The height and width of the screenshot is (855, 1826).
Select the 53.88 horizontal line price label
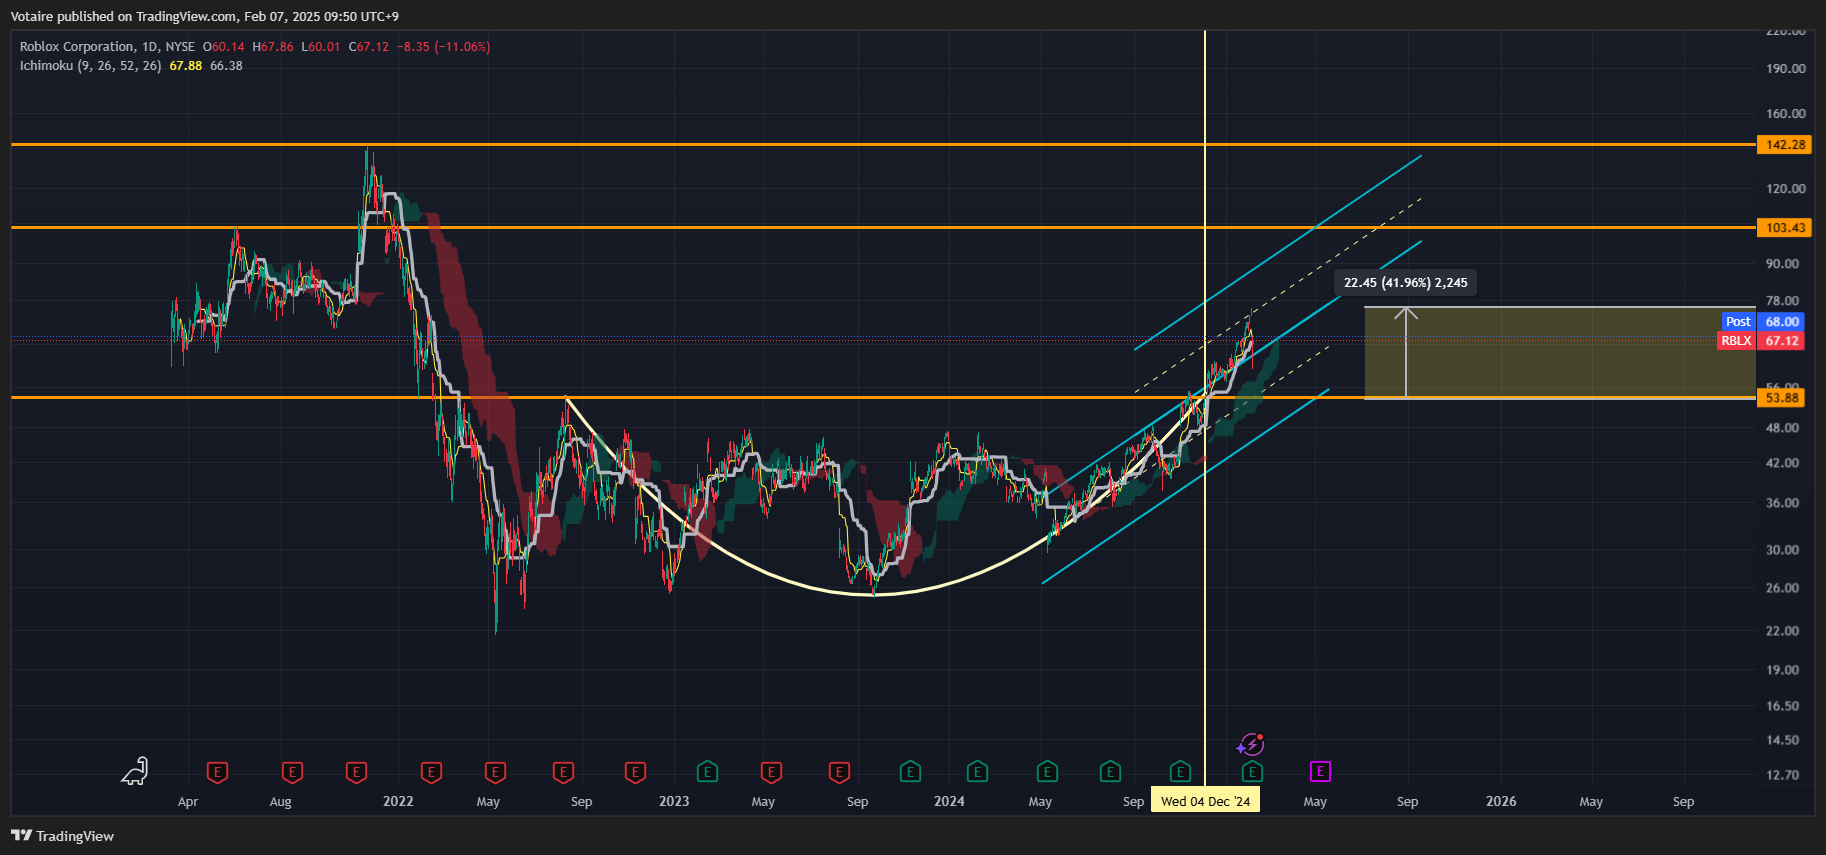(1781, 398)
